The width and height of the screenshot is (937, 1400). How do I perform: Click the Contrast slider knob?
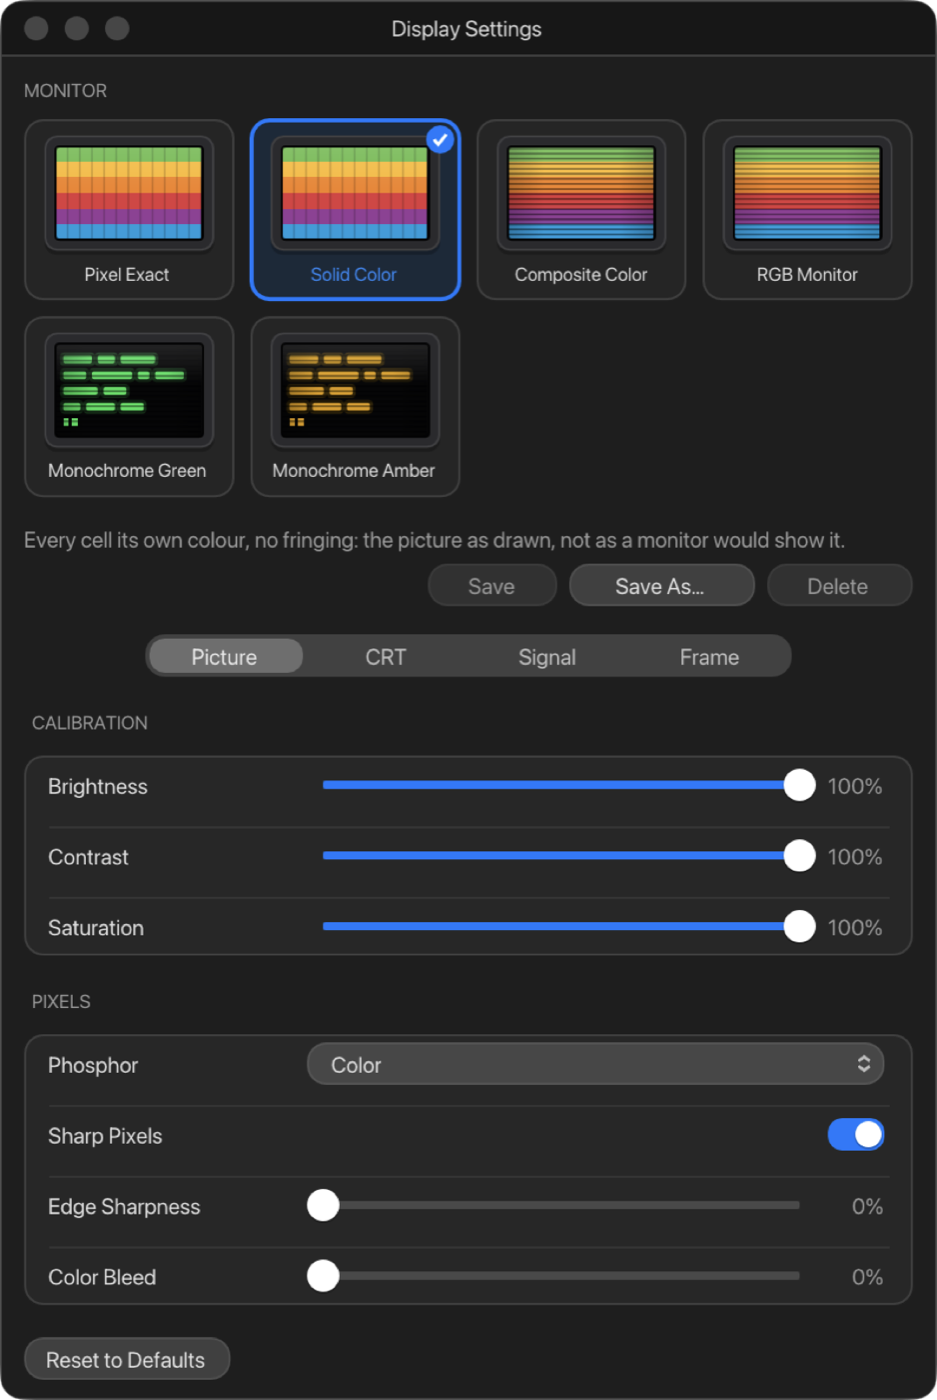pos(799,856)
